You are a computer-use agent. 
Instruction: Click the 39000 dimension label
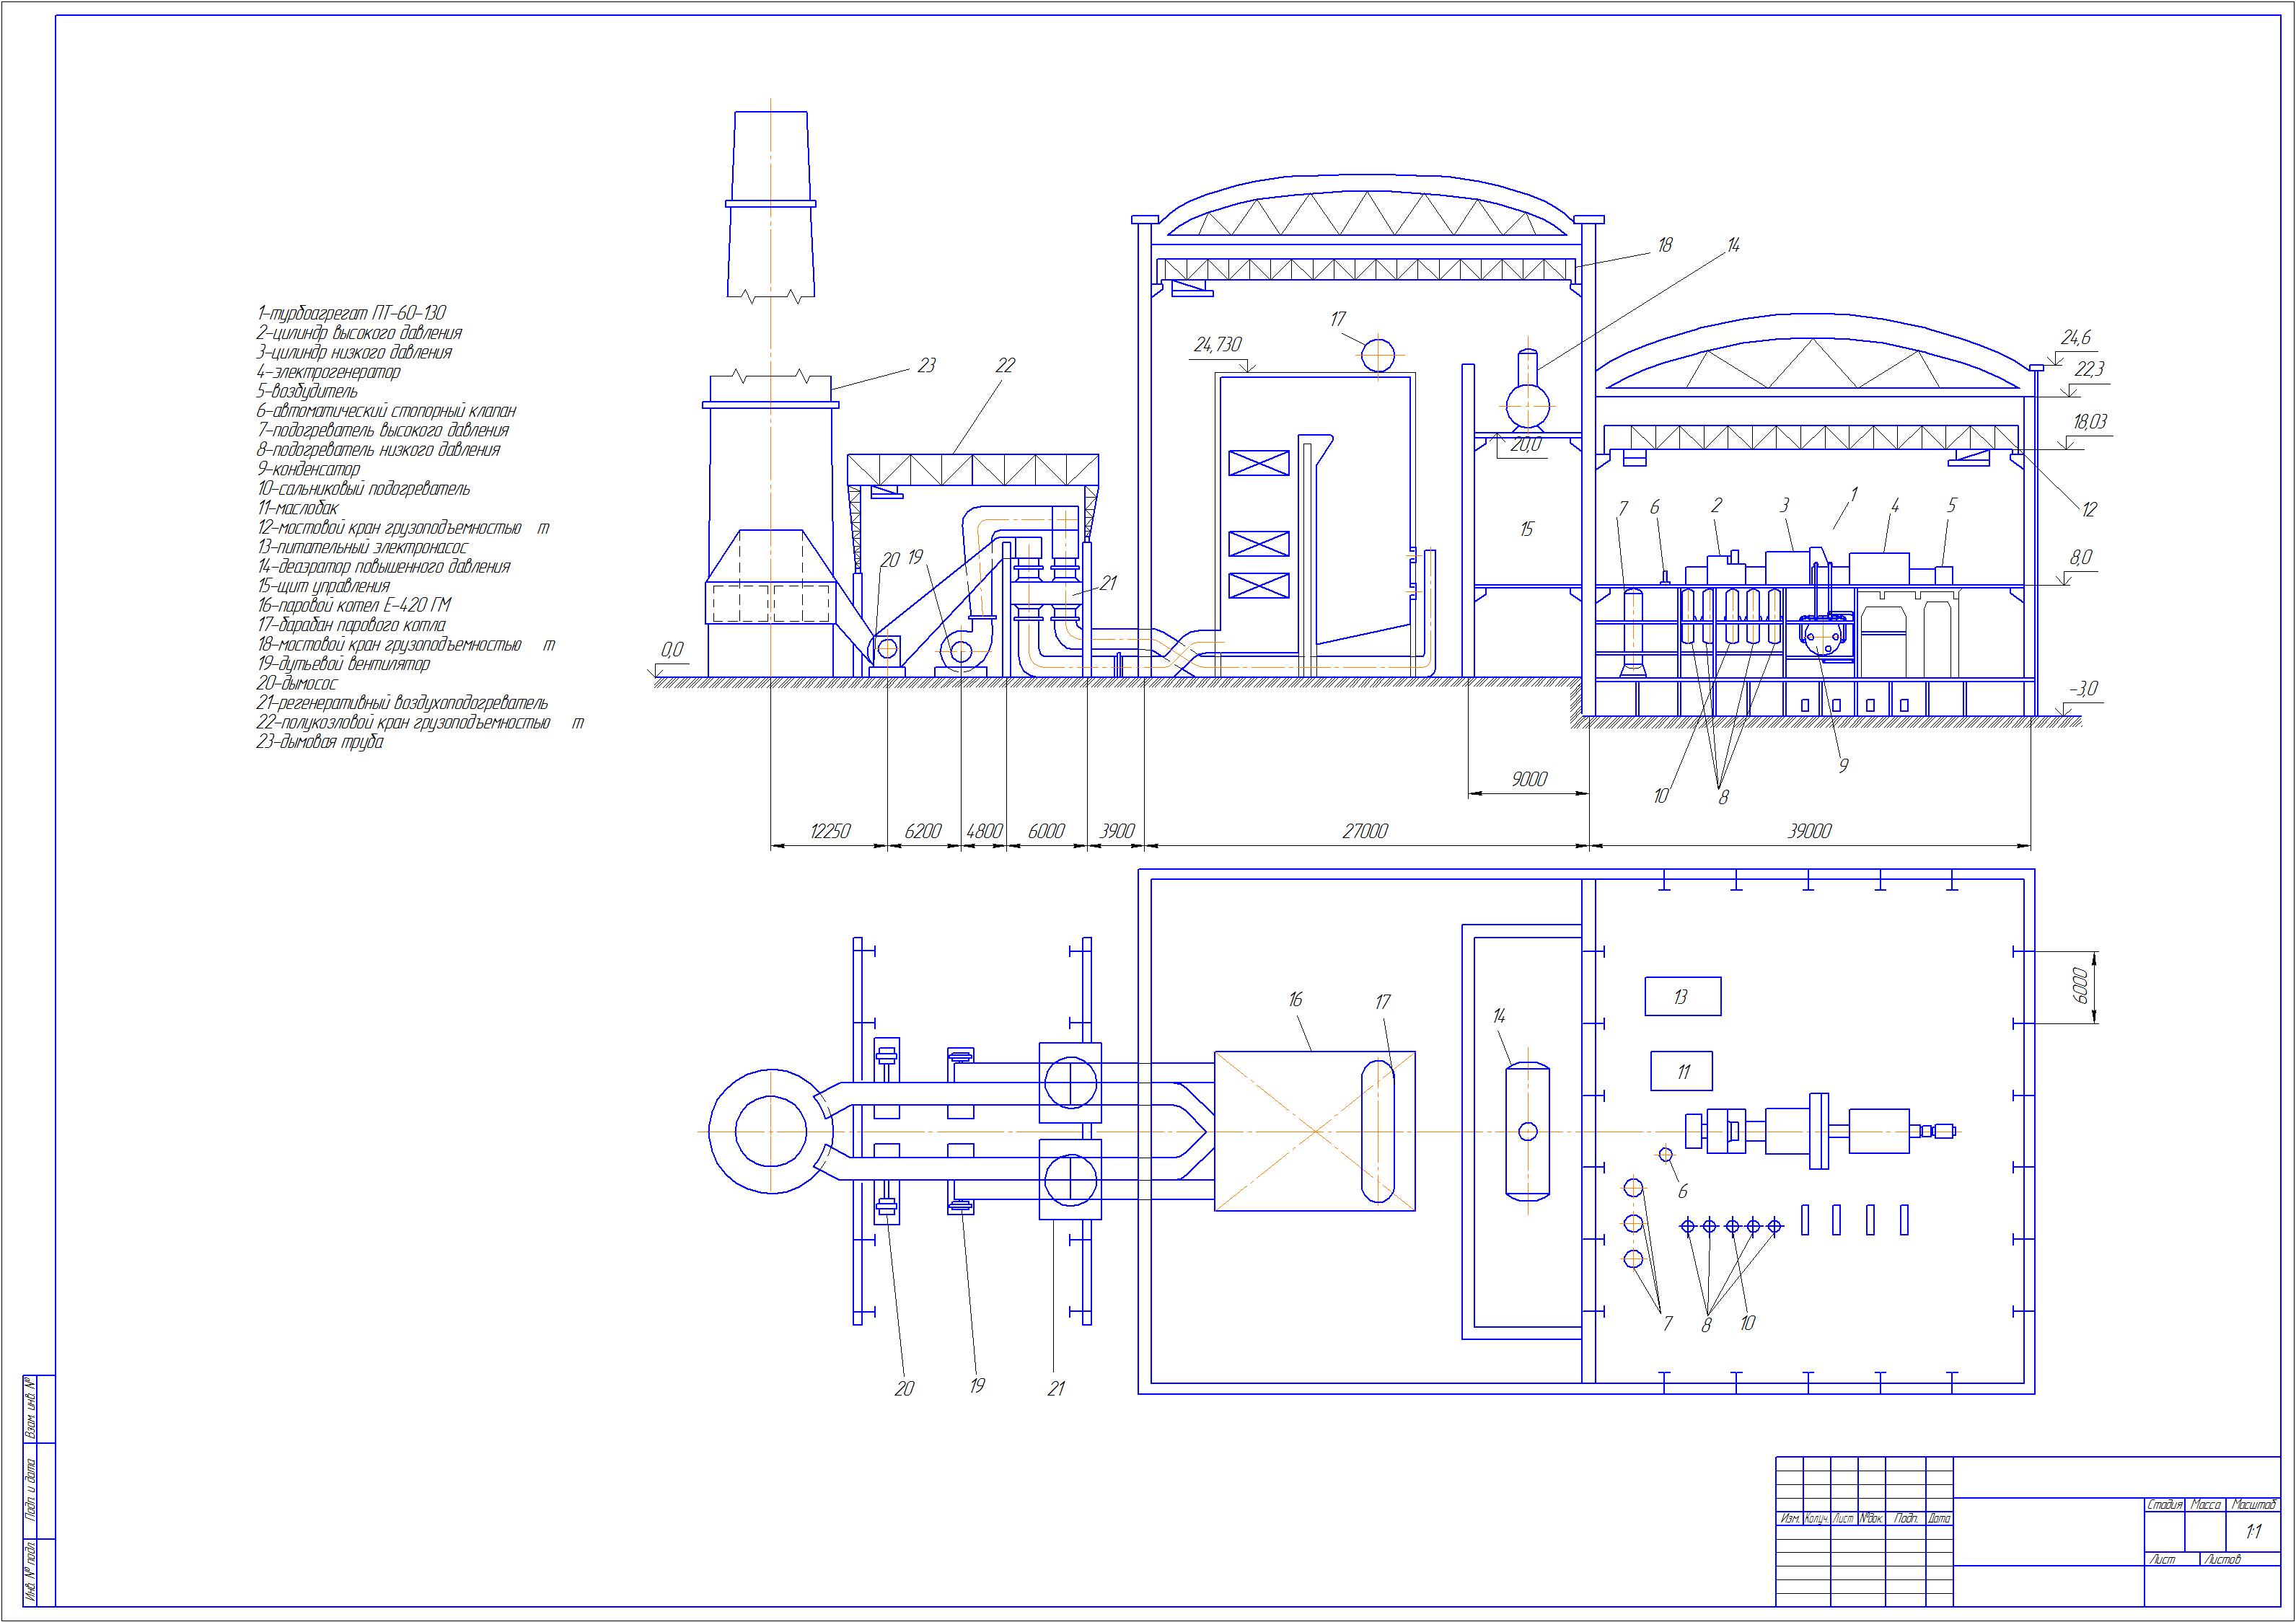(x=1809, y=830)
